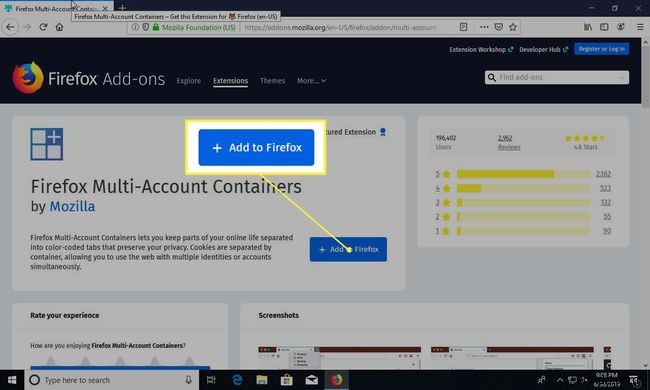Screen dimensions: 650x390
Task: Open a new browser tab
Action: [x=122, y=8]
